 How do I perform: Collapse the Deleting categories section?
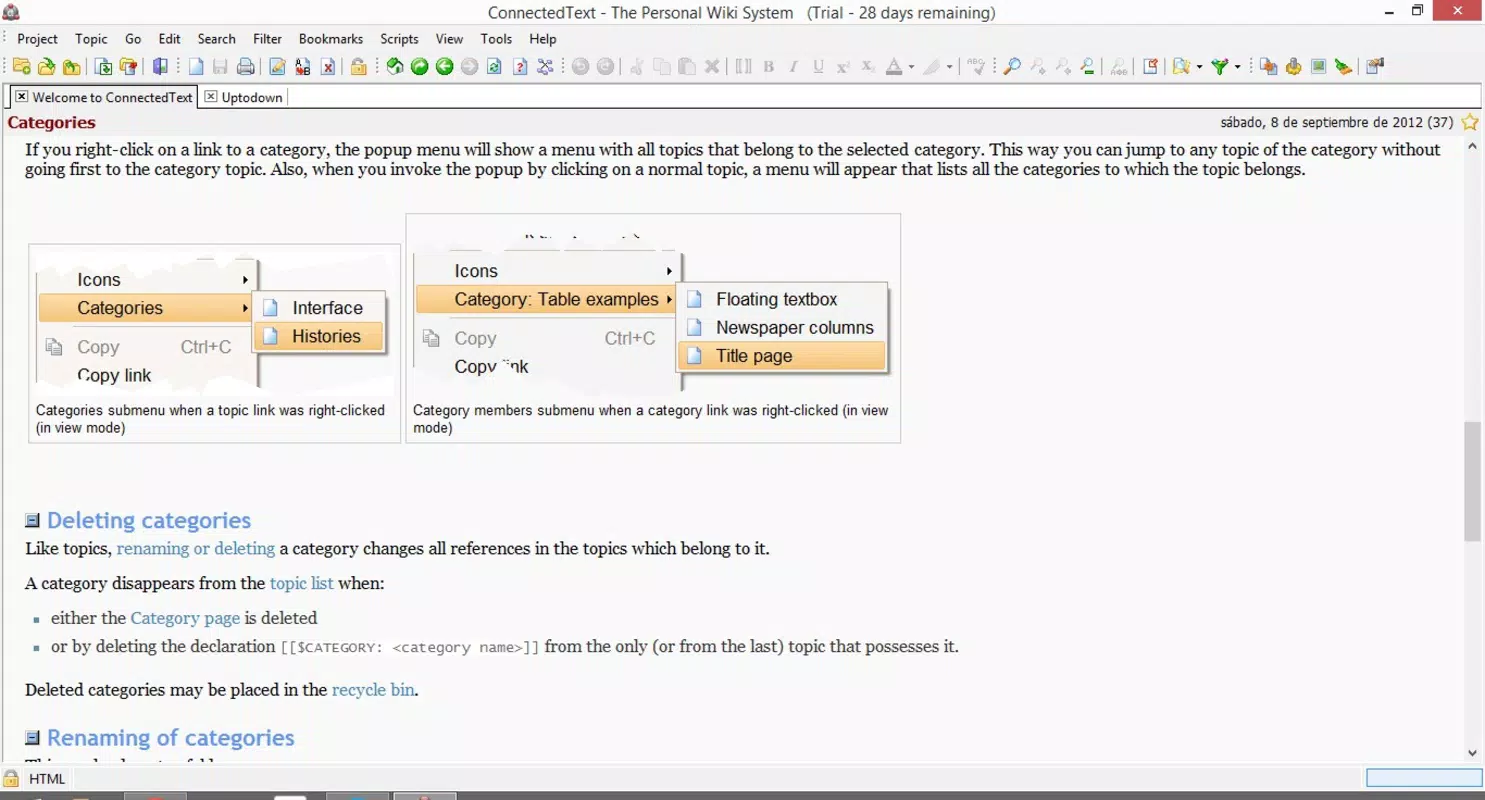click(x=32, y=521)
